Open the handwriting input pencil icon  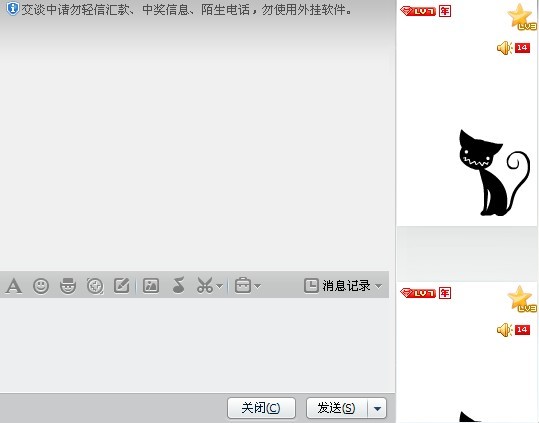(x=122, y=286)
